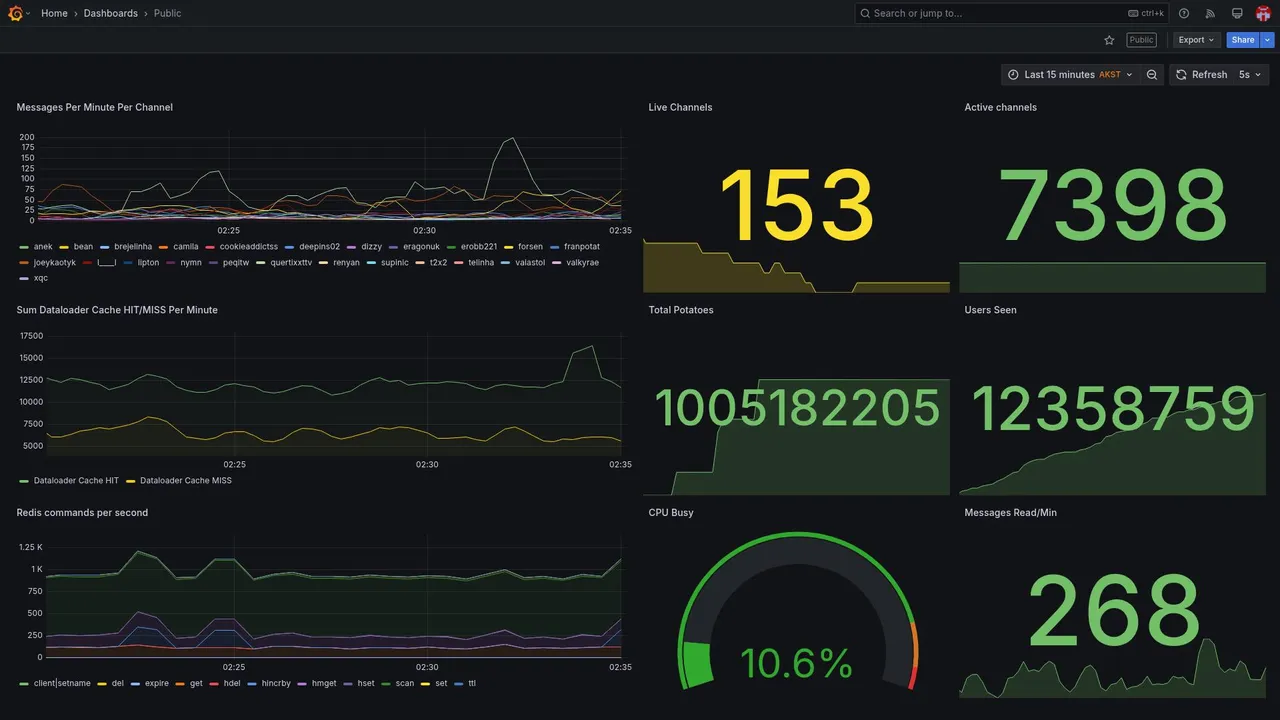Expand the 5s refresh interval dropdown
The height and width of the screenshot is (720, 1280).
pos(1250,75)
